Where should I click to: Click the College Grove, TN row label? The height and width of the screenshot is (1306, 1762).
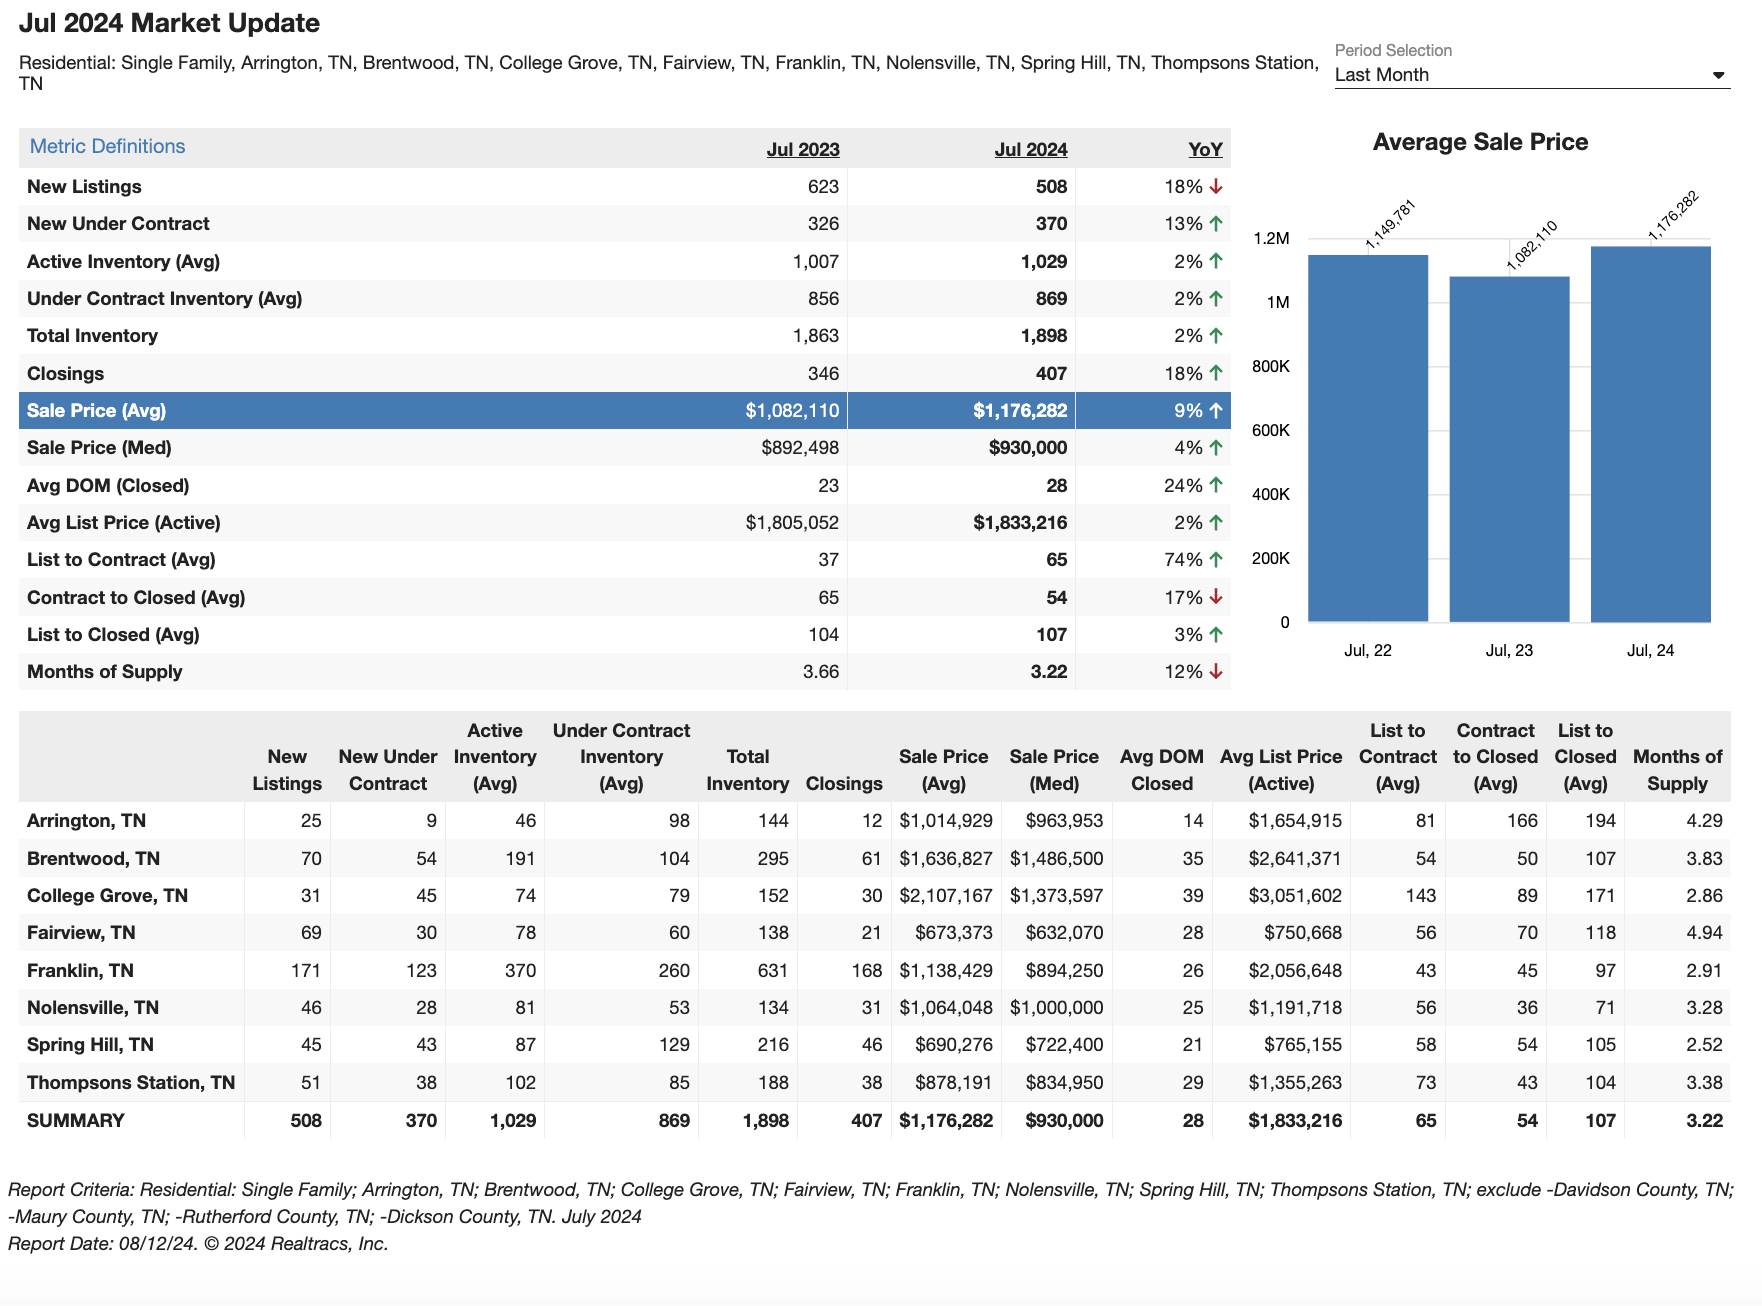(107, 896)
